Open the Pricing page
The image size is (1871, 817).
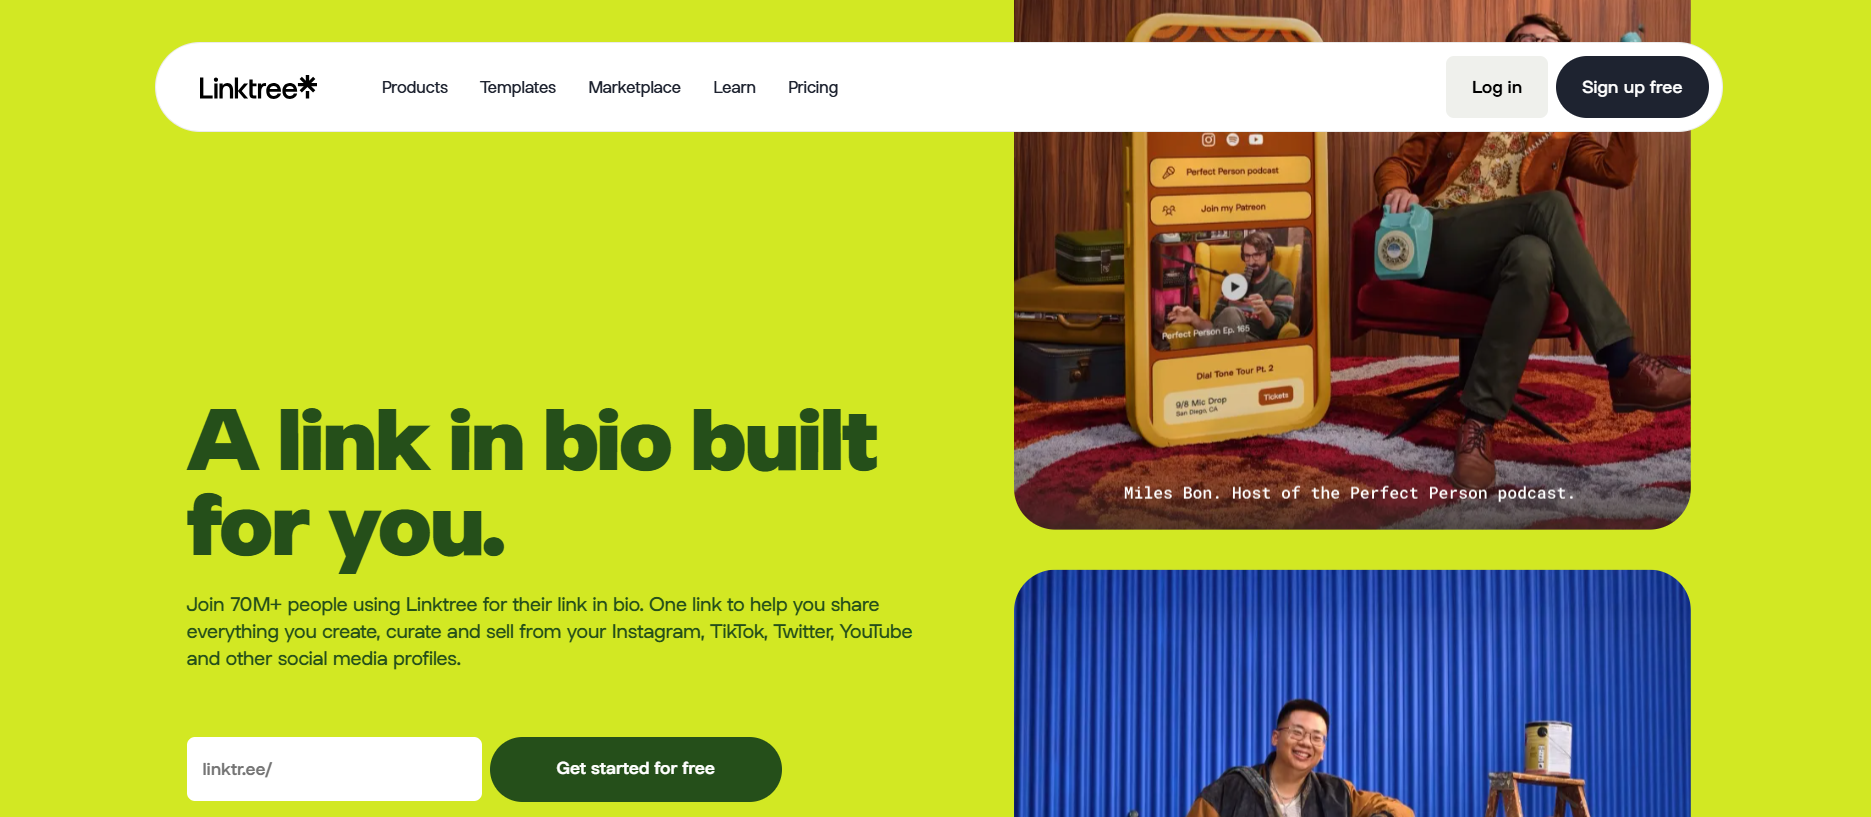click(x=812, y=87)
